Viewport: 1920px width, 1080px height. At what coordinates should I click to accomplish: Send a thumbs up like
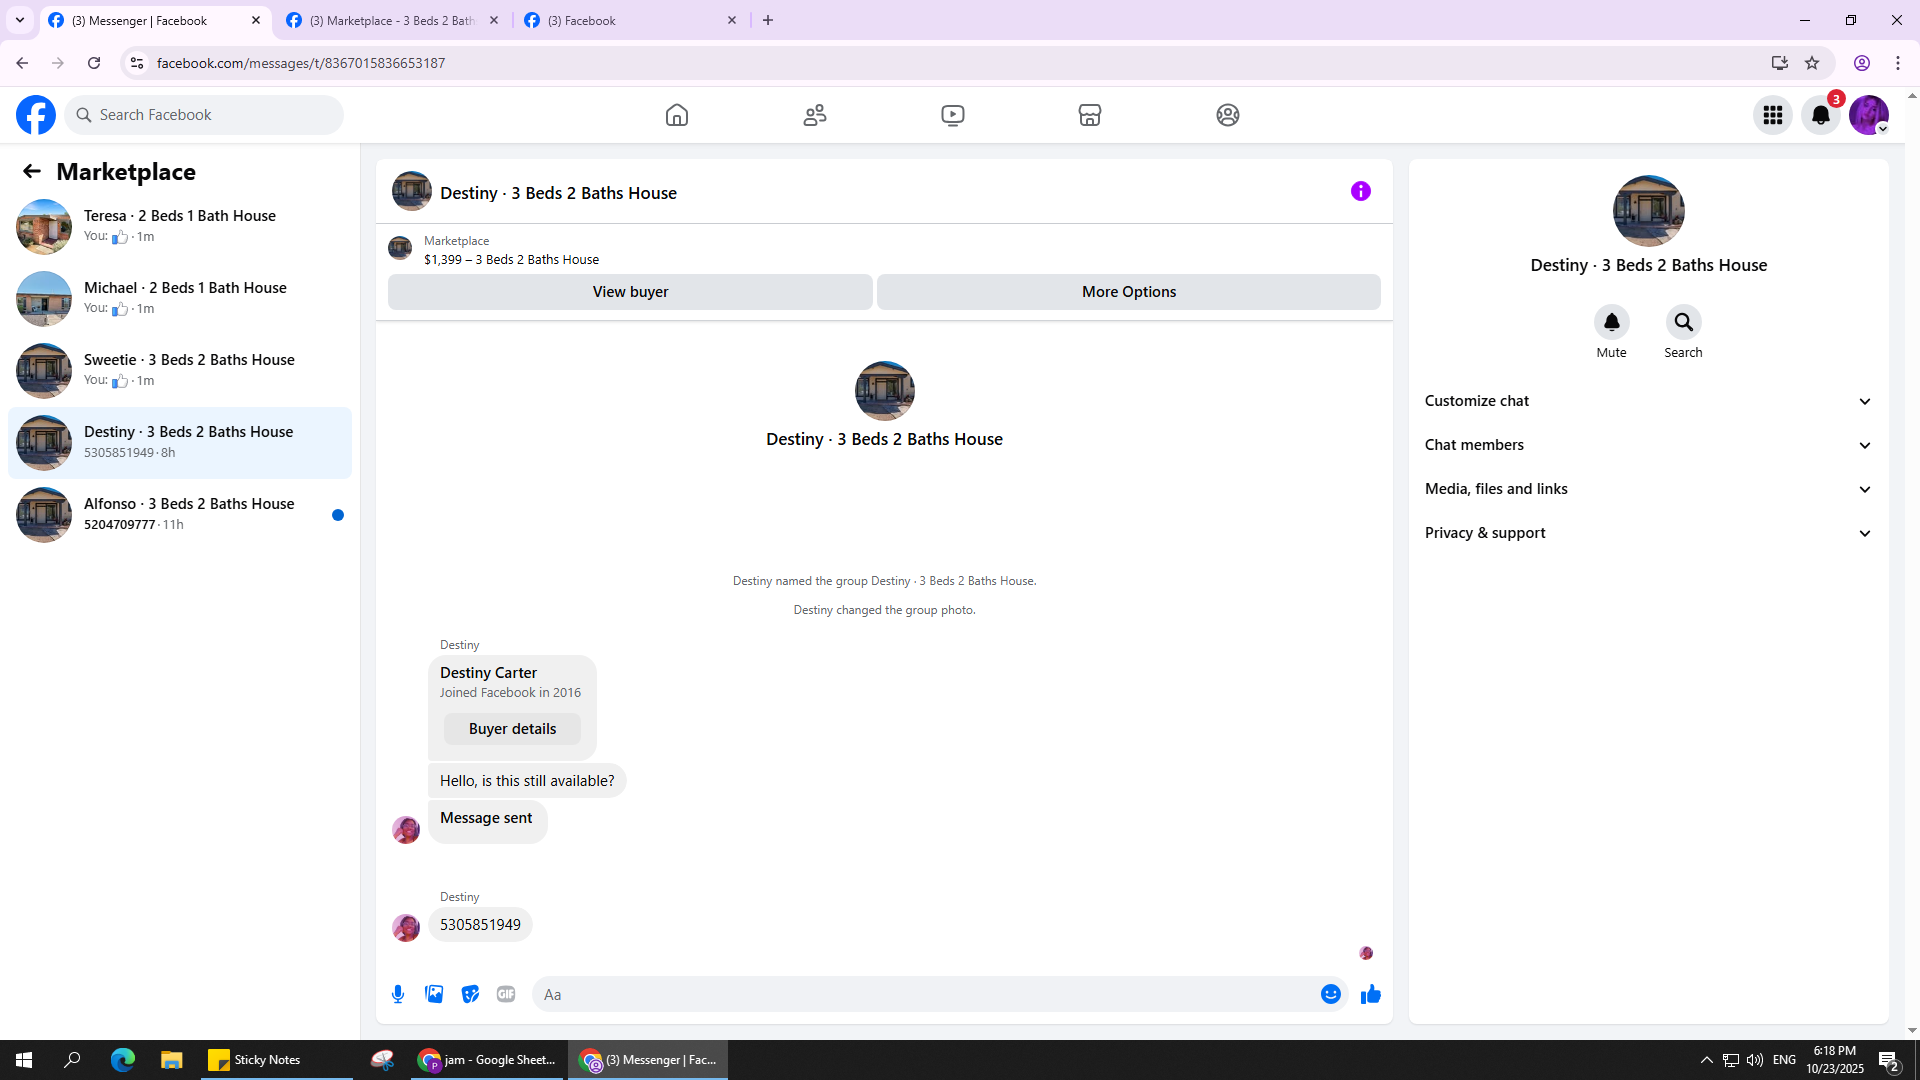1370,994
